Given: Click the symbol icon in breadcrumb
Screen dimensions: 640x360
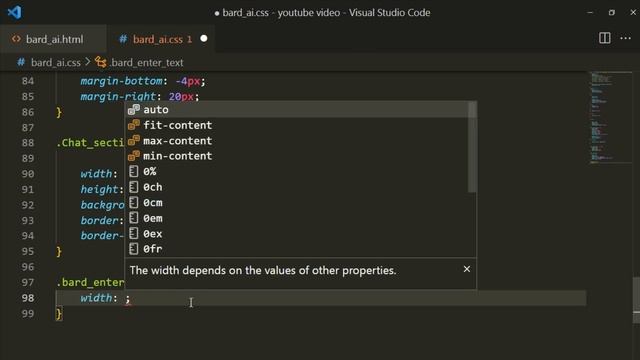Looking at the screenshot, I should click(101, 62).
